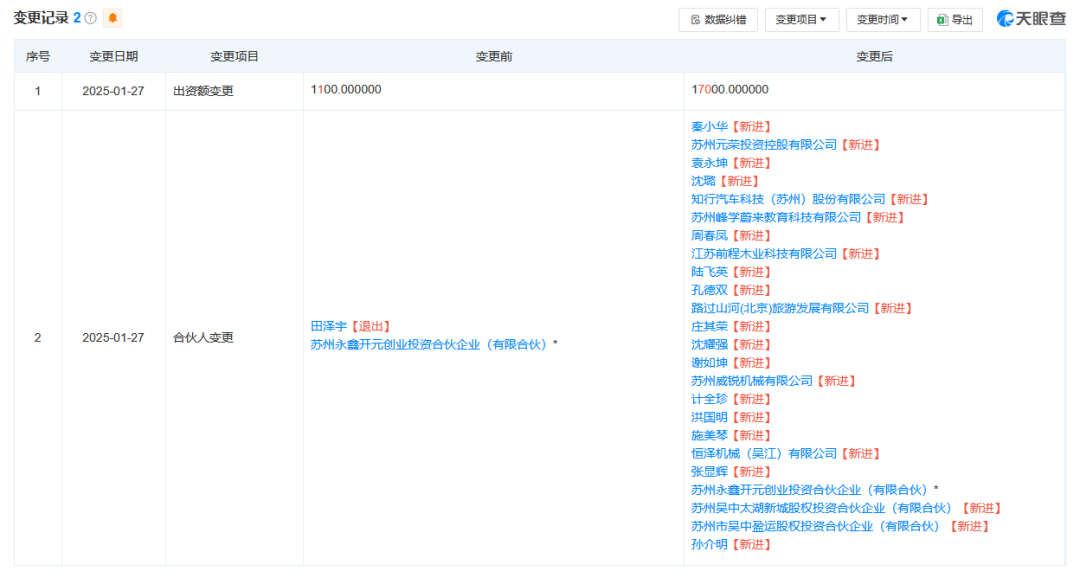This screenshot has height=584, width=1080.
Task: Click the 变更日期 column header
Action: tap(113, 57)
